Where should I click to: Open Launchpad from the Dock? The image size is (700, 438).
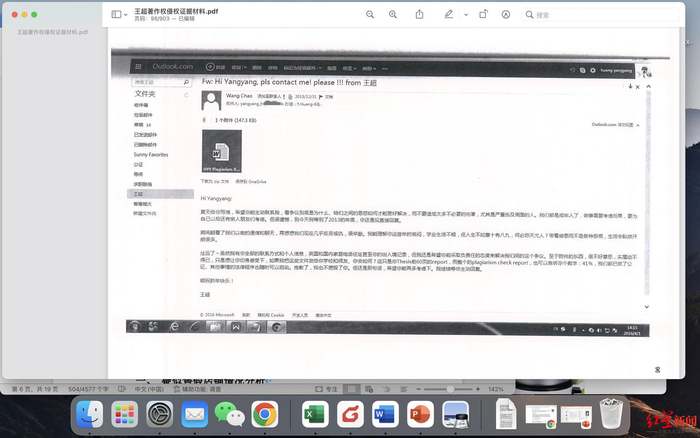tap(125, 414)
